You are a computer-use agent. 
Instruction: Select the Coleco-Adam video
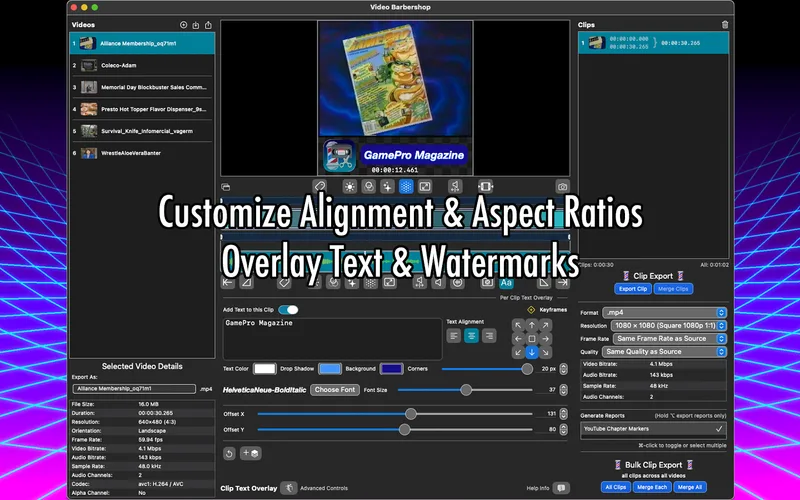142,65
